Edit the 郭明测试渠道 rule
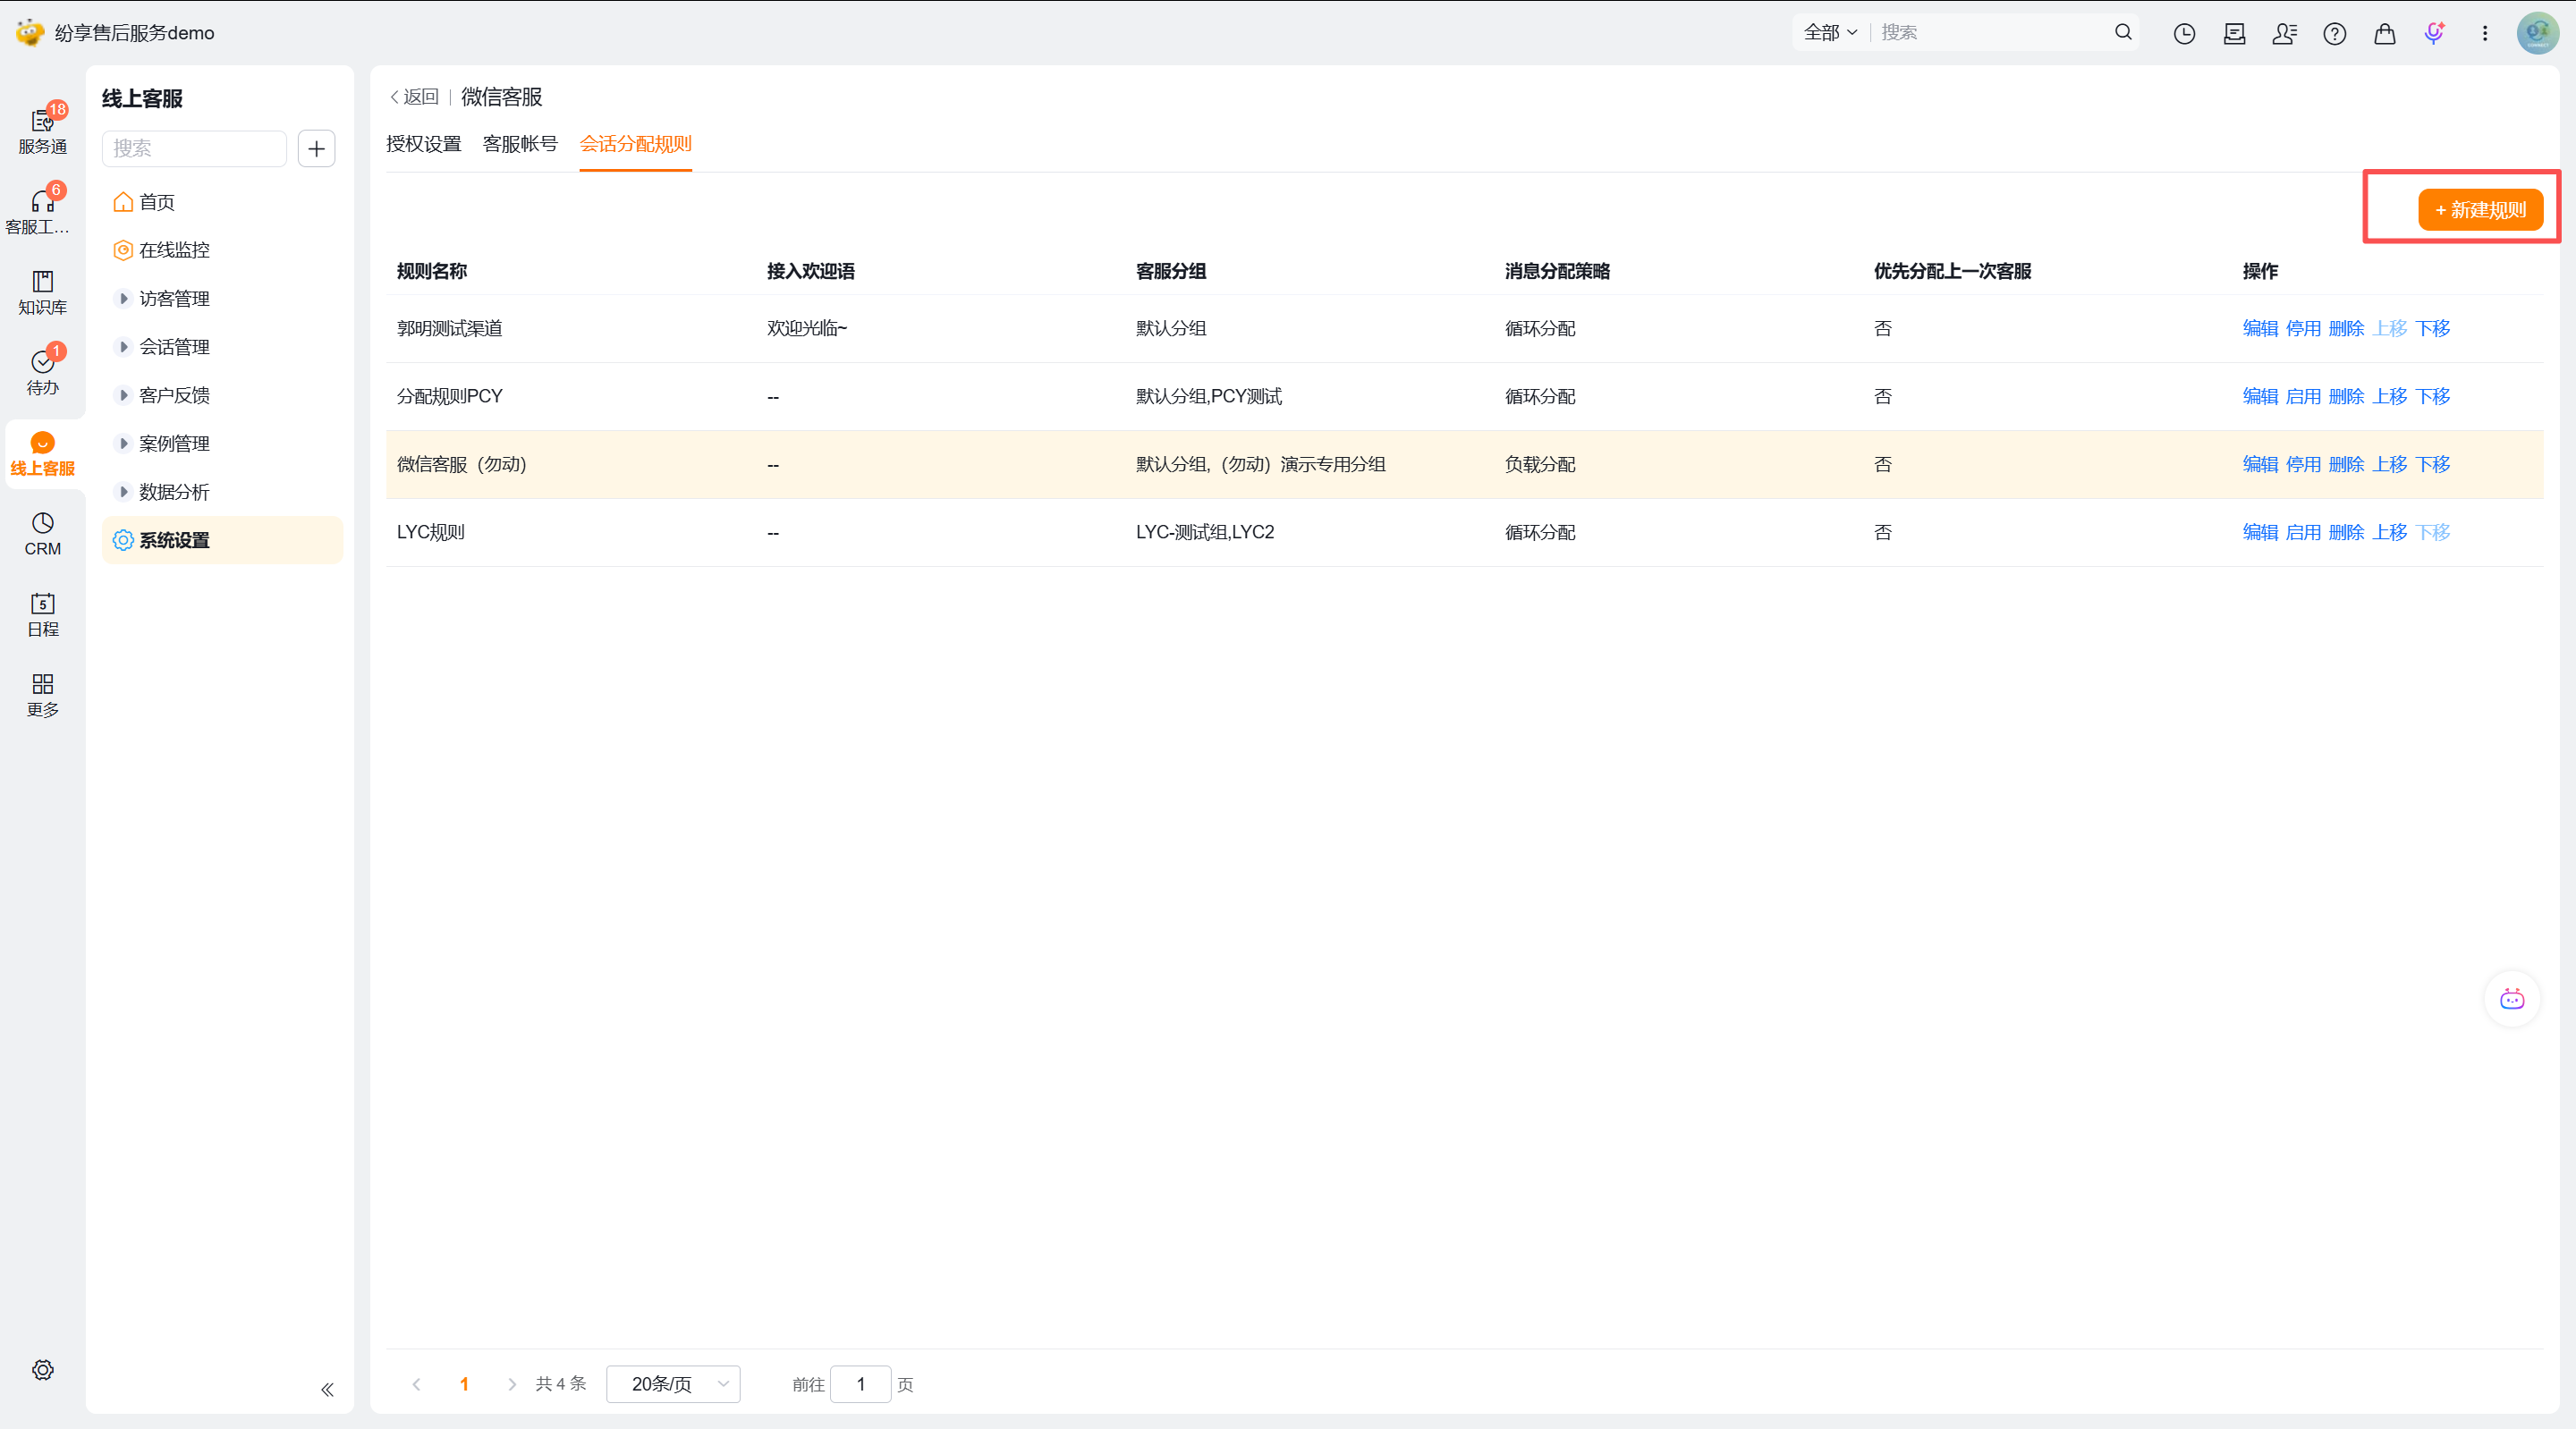The width and height of the screenshot is (2576, 1429). pos(2259,328)
